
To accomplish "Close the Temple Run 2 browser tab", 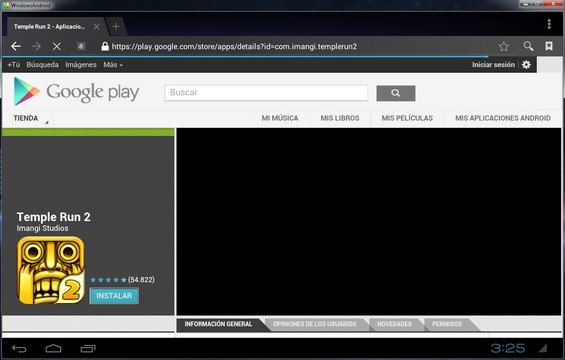I will coord(97,27).
